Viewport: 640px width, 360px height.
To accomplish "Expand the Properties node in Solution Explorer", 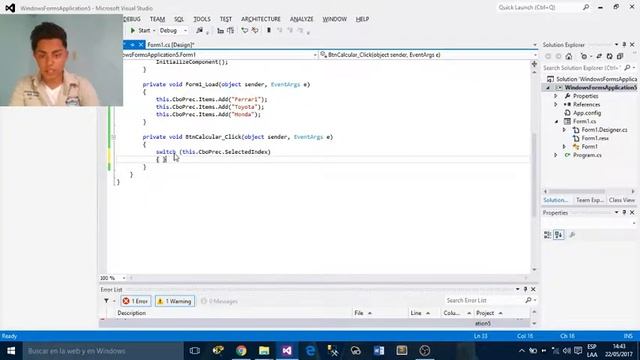I will pyautogui.click(x=556, y=96).
